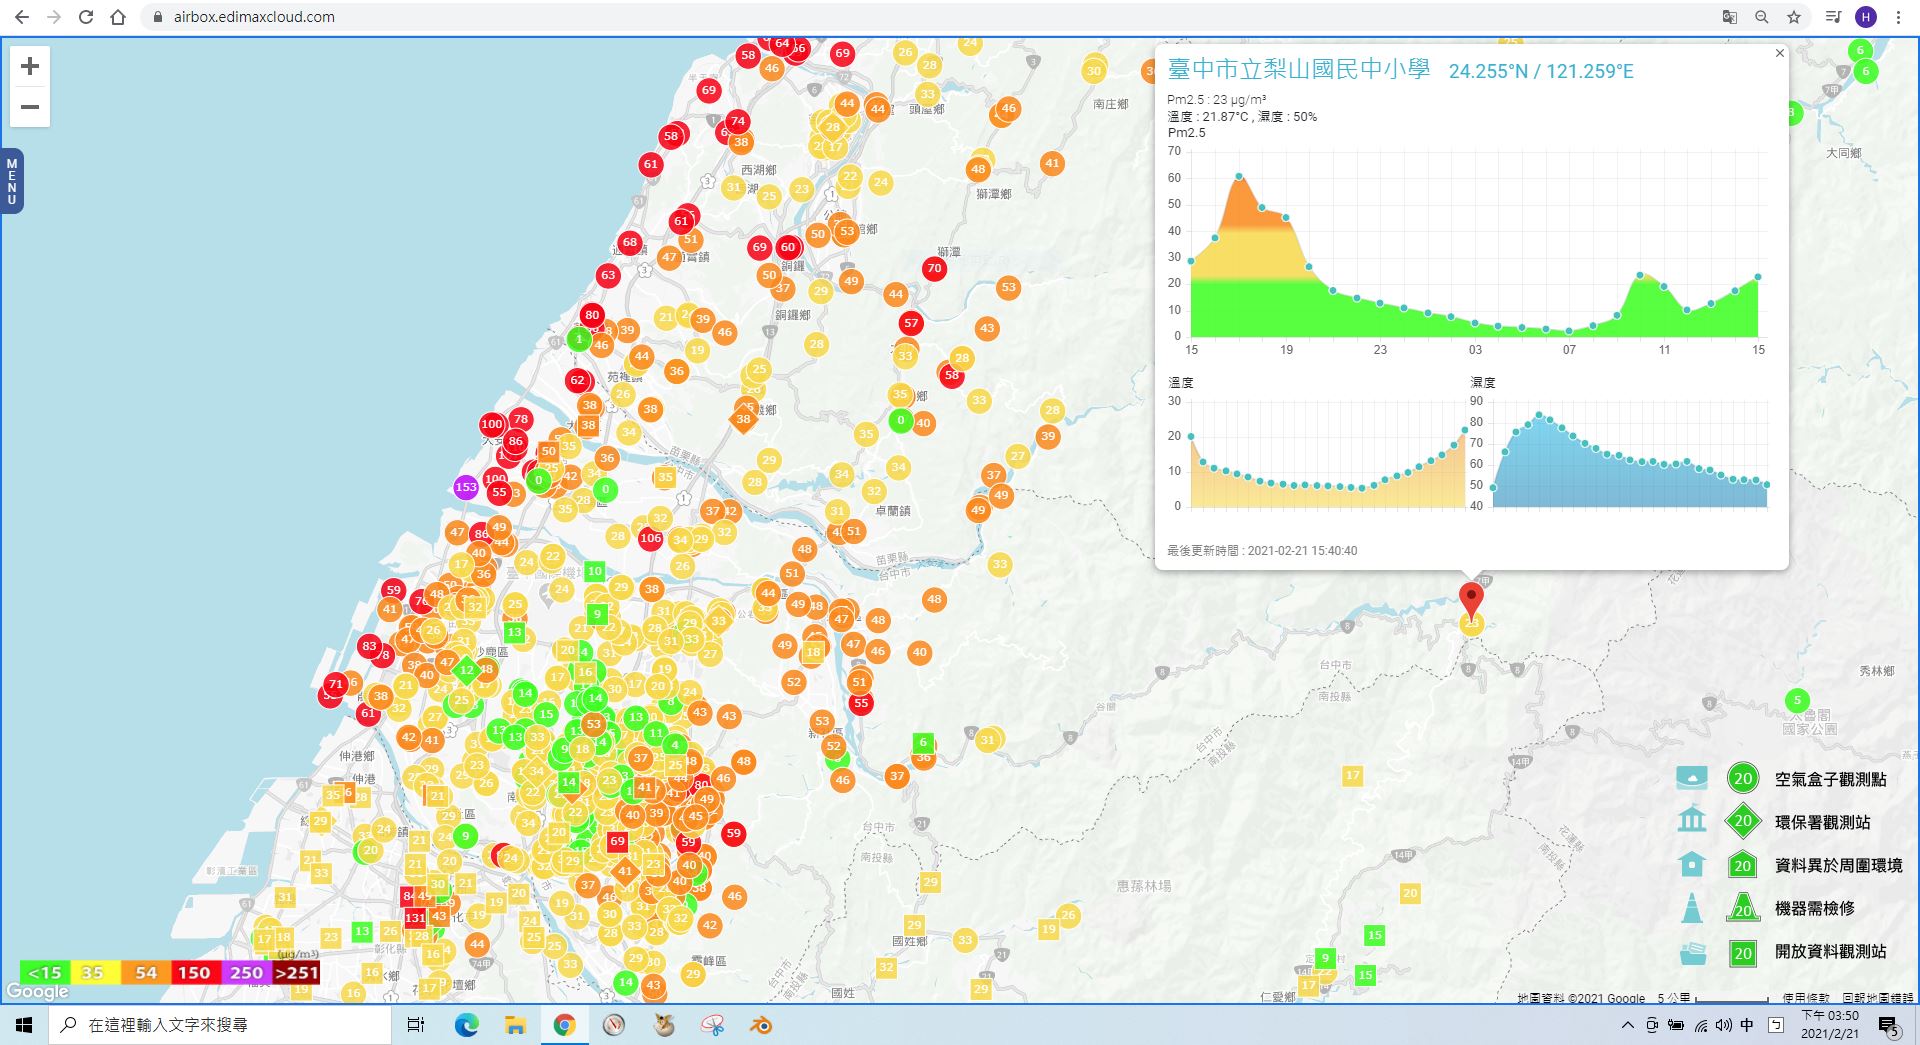Open the Chrome three-dot menu
1920x1045 pixels.
coord(1898,17)
